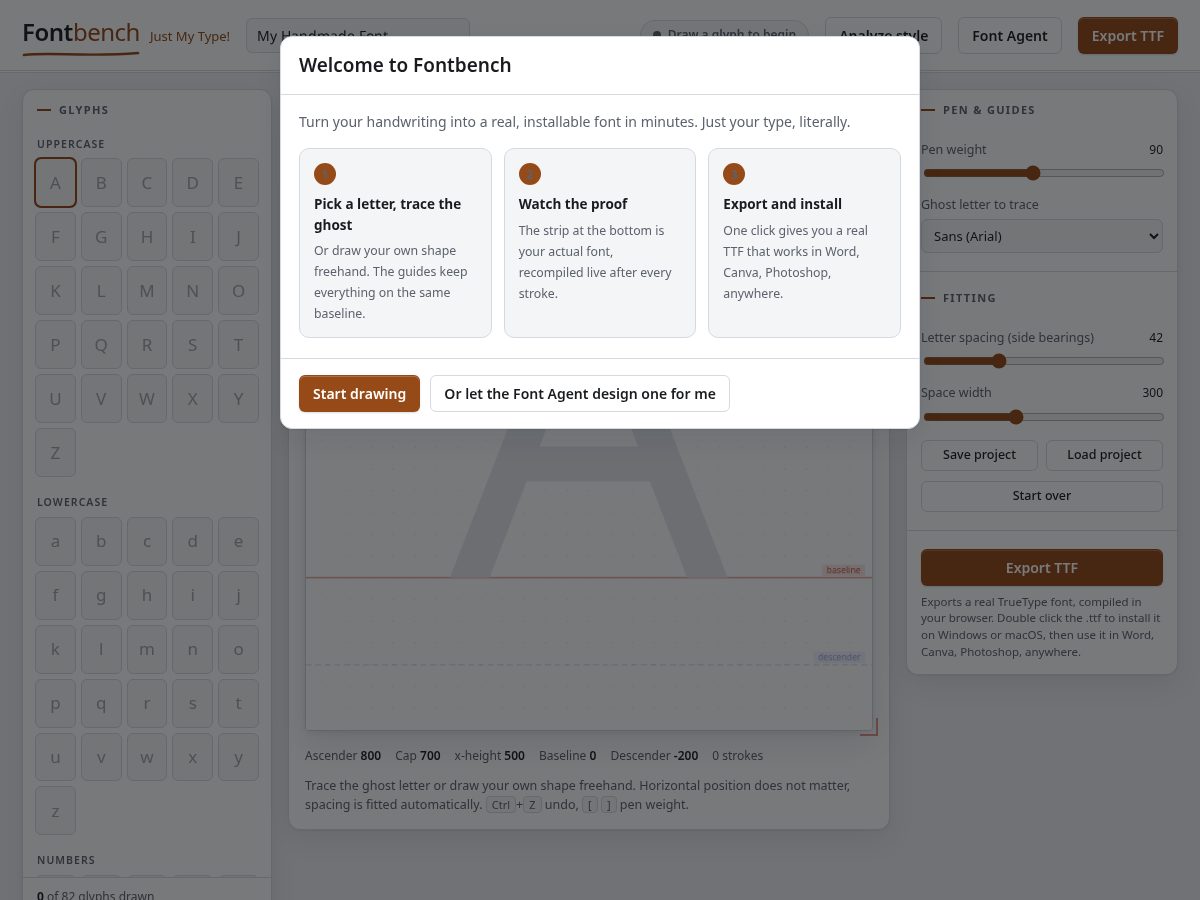Select lowercase glyph m
1200x900 pixels.
pyautogui.click(x=147, y=650)
